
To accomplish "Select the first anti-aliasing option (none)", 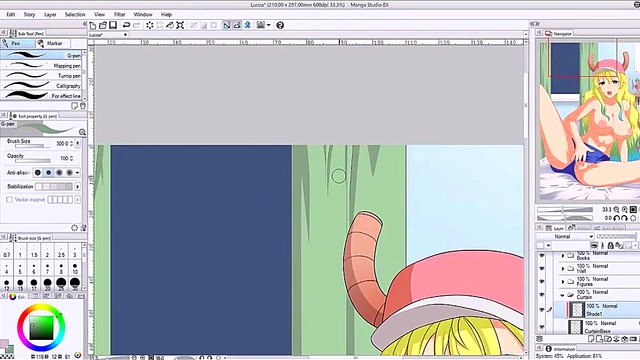I will click(38, 173).
